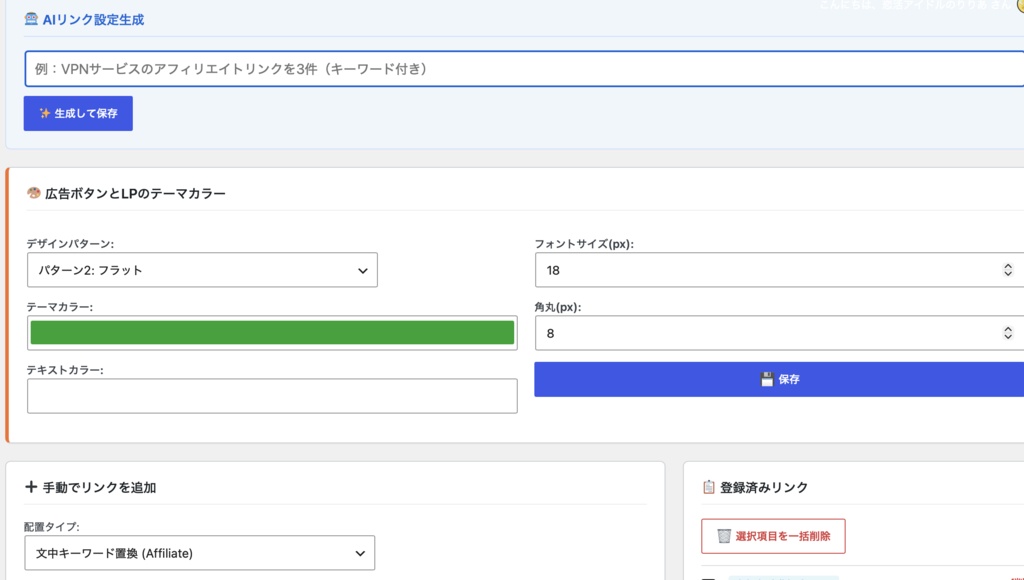Click the 広告ボタンとLPのテーマカラー heading text
Viewport: 1024px width, 580px height.
(x=135, y=193)
